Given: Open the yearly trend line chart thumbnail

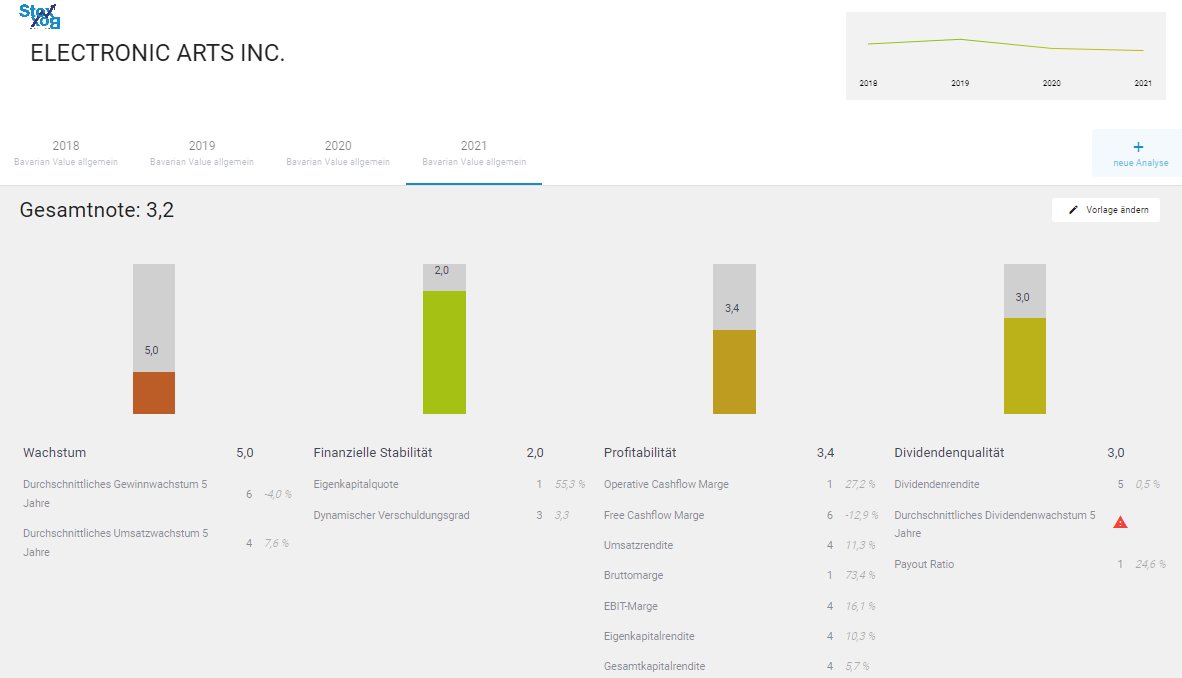Looking at the screenshot, I should coord(1006,56).
